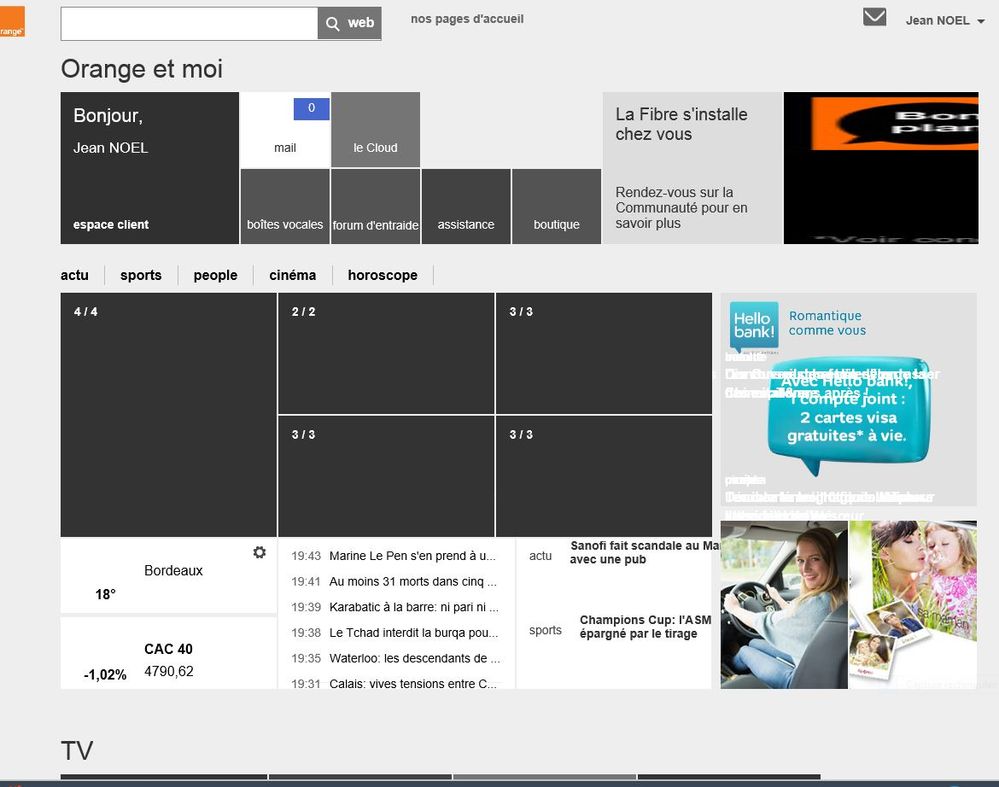Open the assistance tile
The image size is (999, 787).
click(466, 206)
